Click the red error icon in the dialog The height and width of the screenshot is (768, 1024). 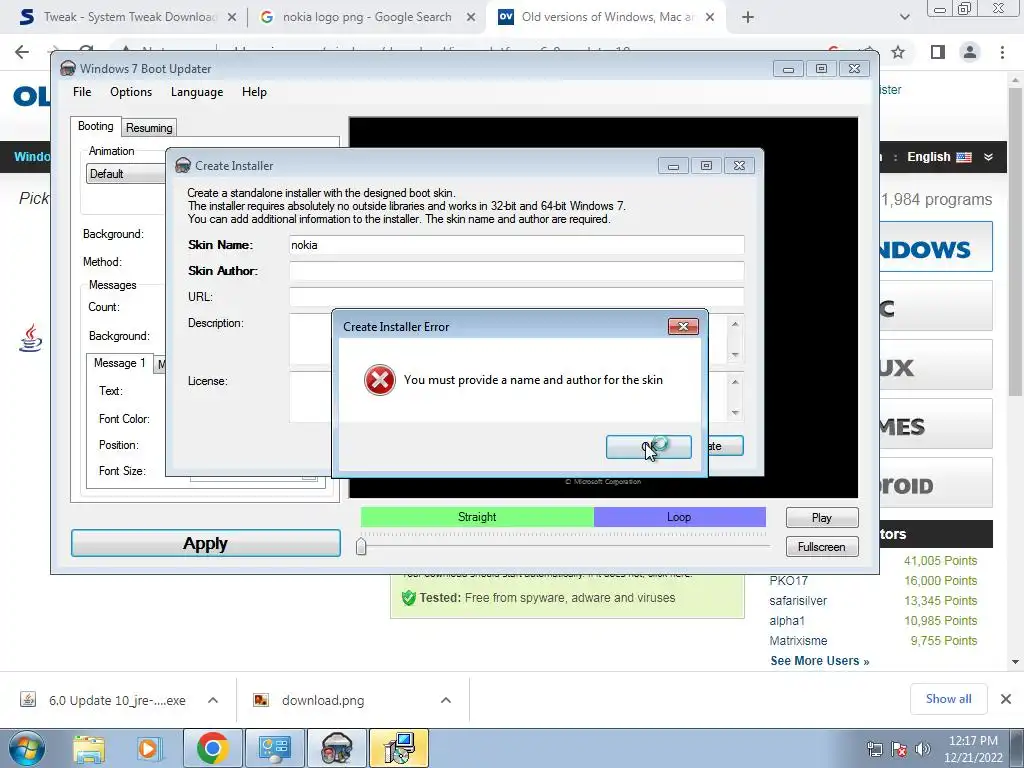[379, 380]
